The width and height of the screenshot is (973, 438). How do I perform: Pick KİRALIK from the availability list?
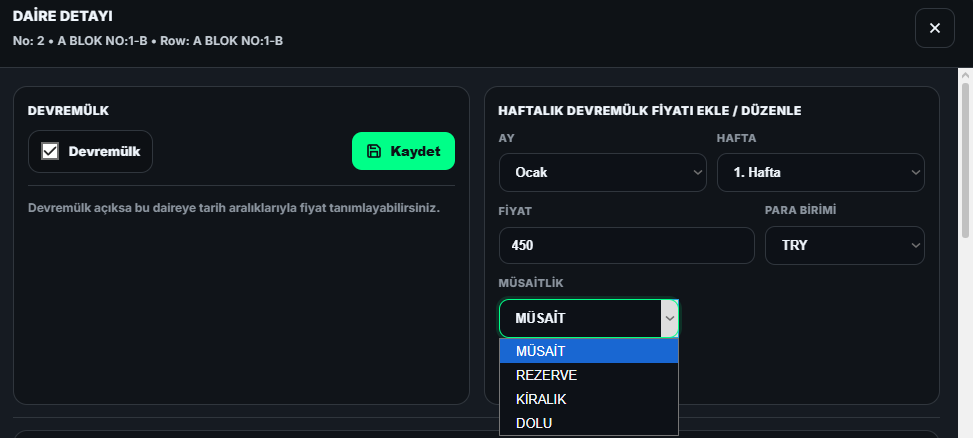pos(588,399)
